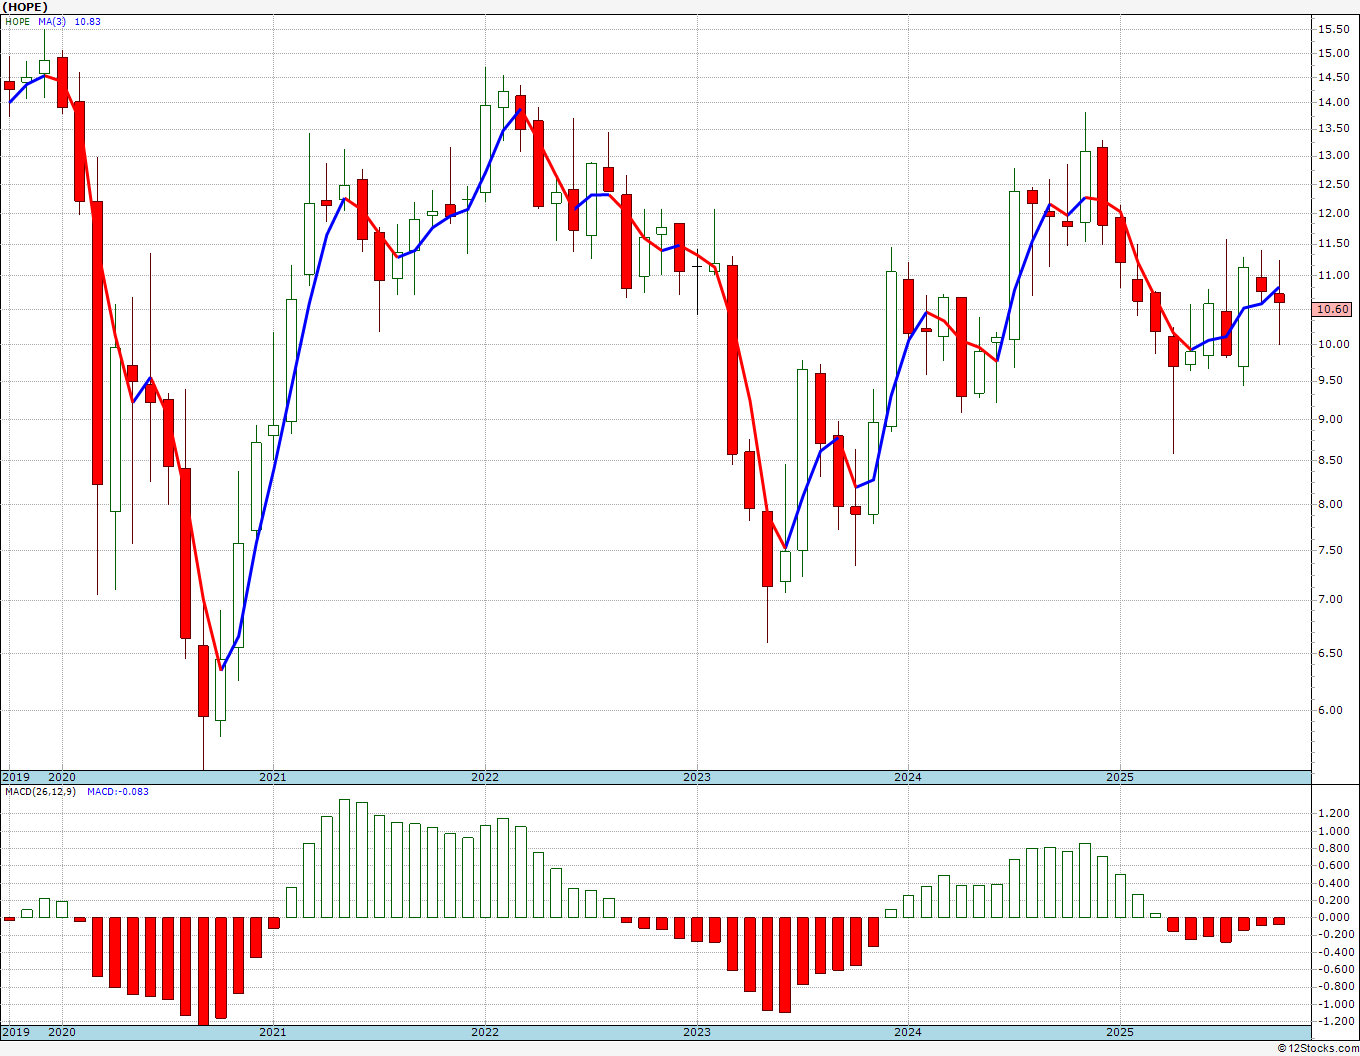Click the moving average value 10.83
The height and width of the screenshot is (1056, 1360).
pyautogui.click(x=87, y=21)
